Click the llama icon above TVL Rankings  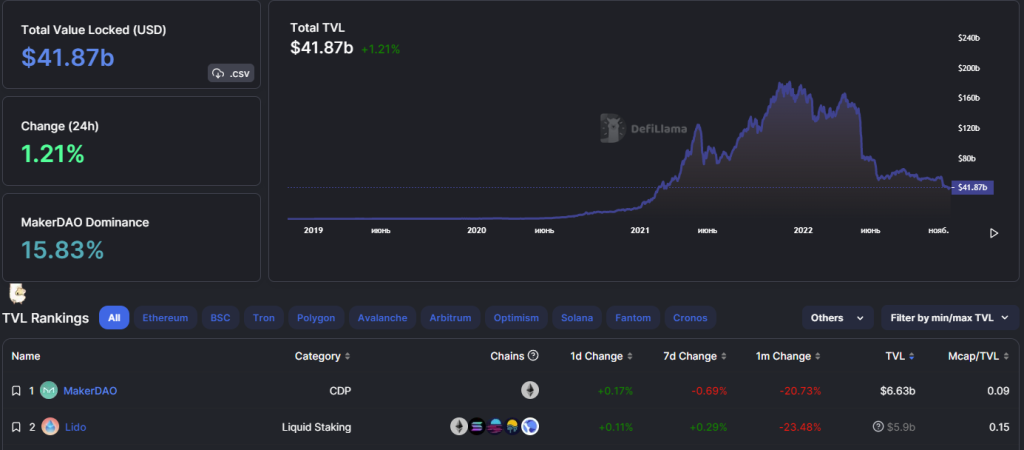(x=18, y=293)
